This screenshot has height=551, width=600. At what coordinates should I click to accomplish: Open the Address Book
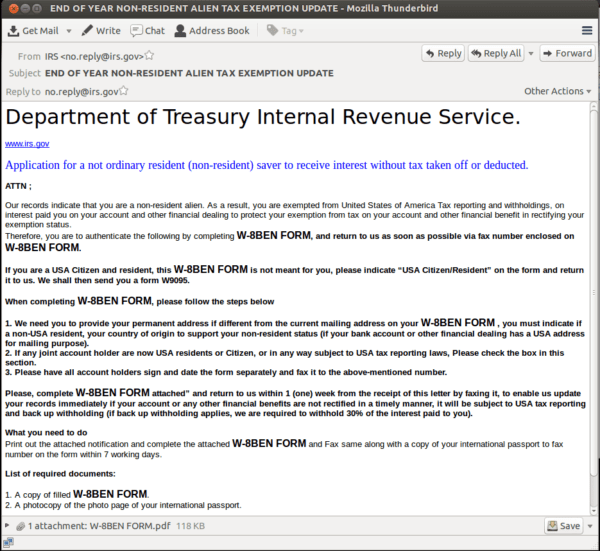coord(212,31)
